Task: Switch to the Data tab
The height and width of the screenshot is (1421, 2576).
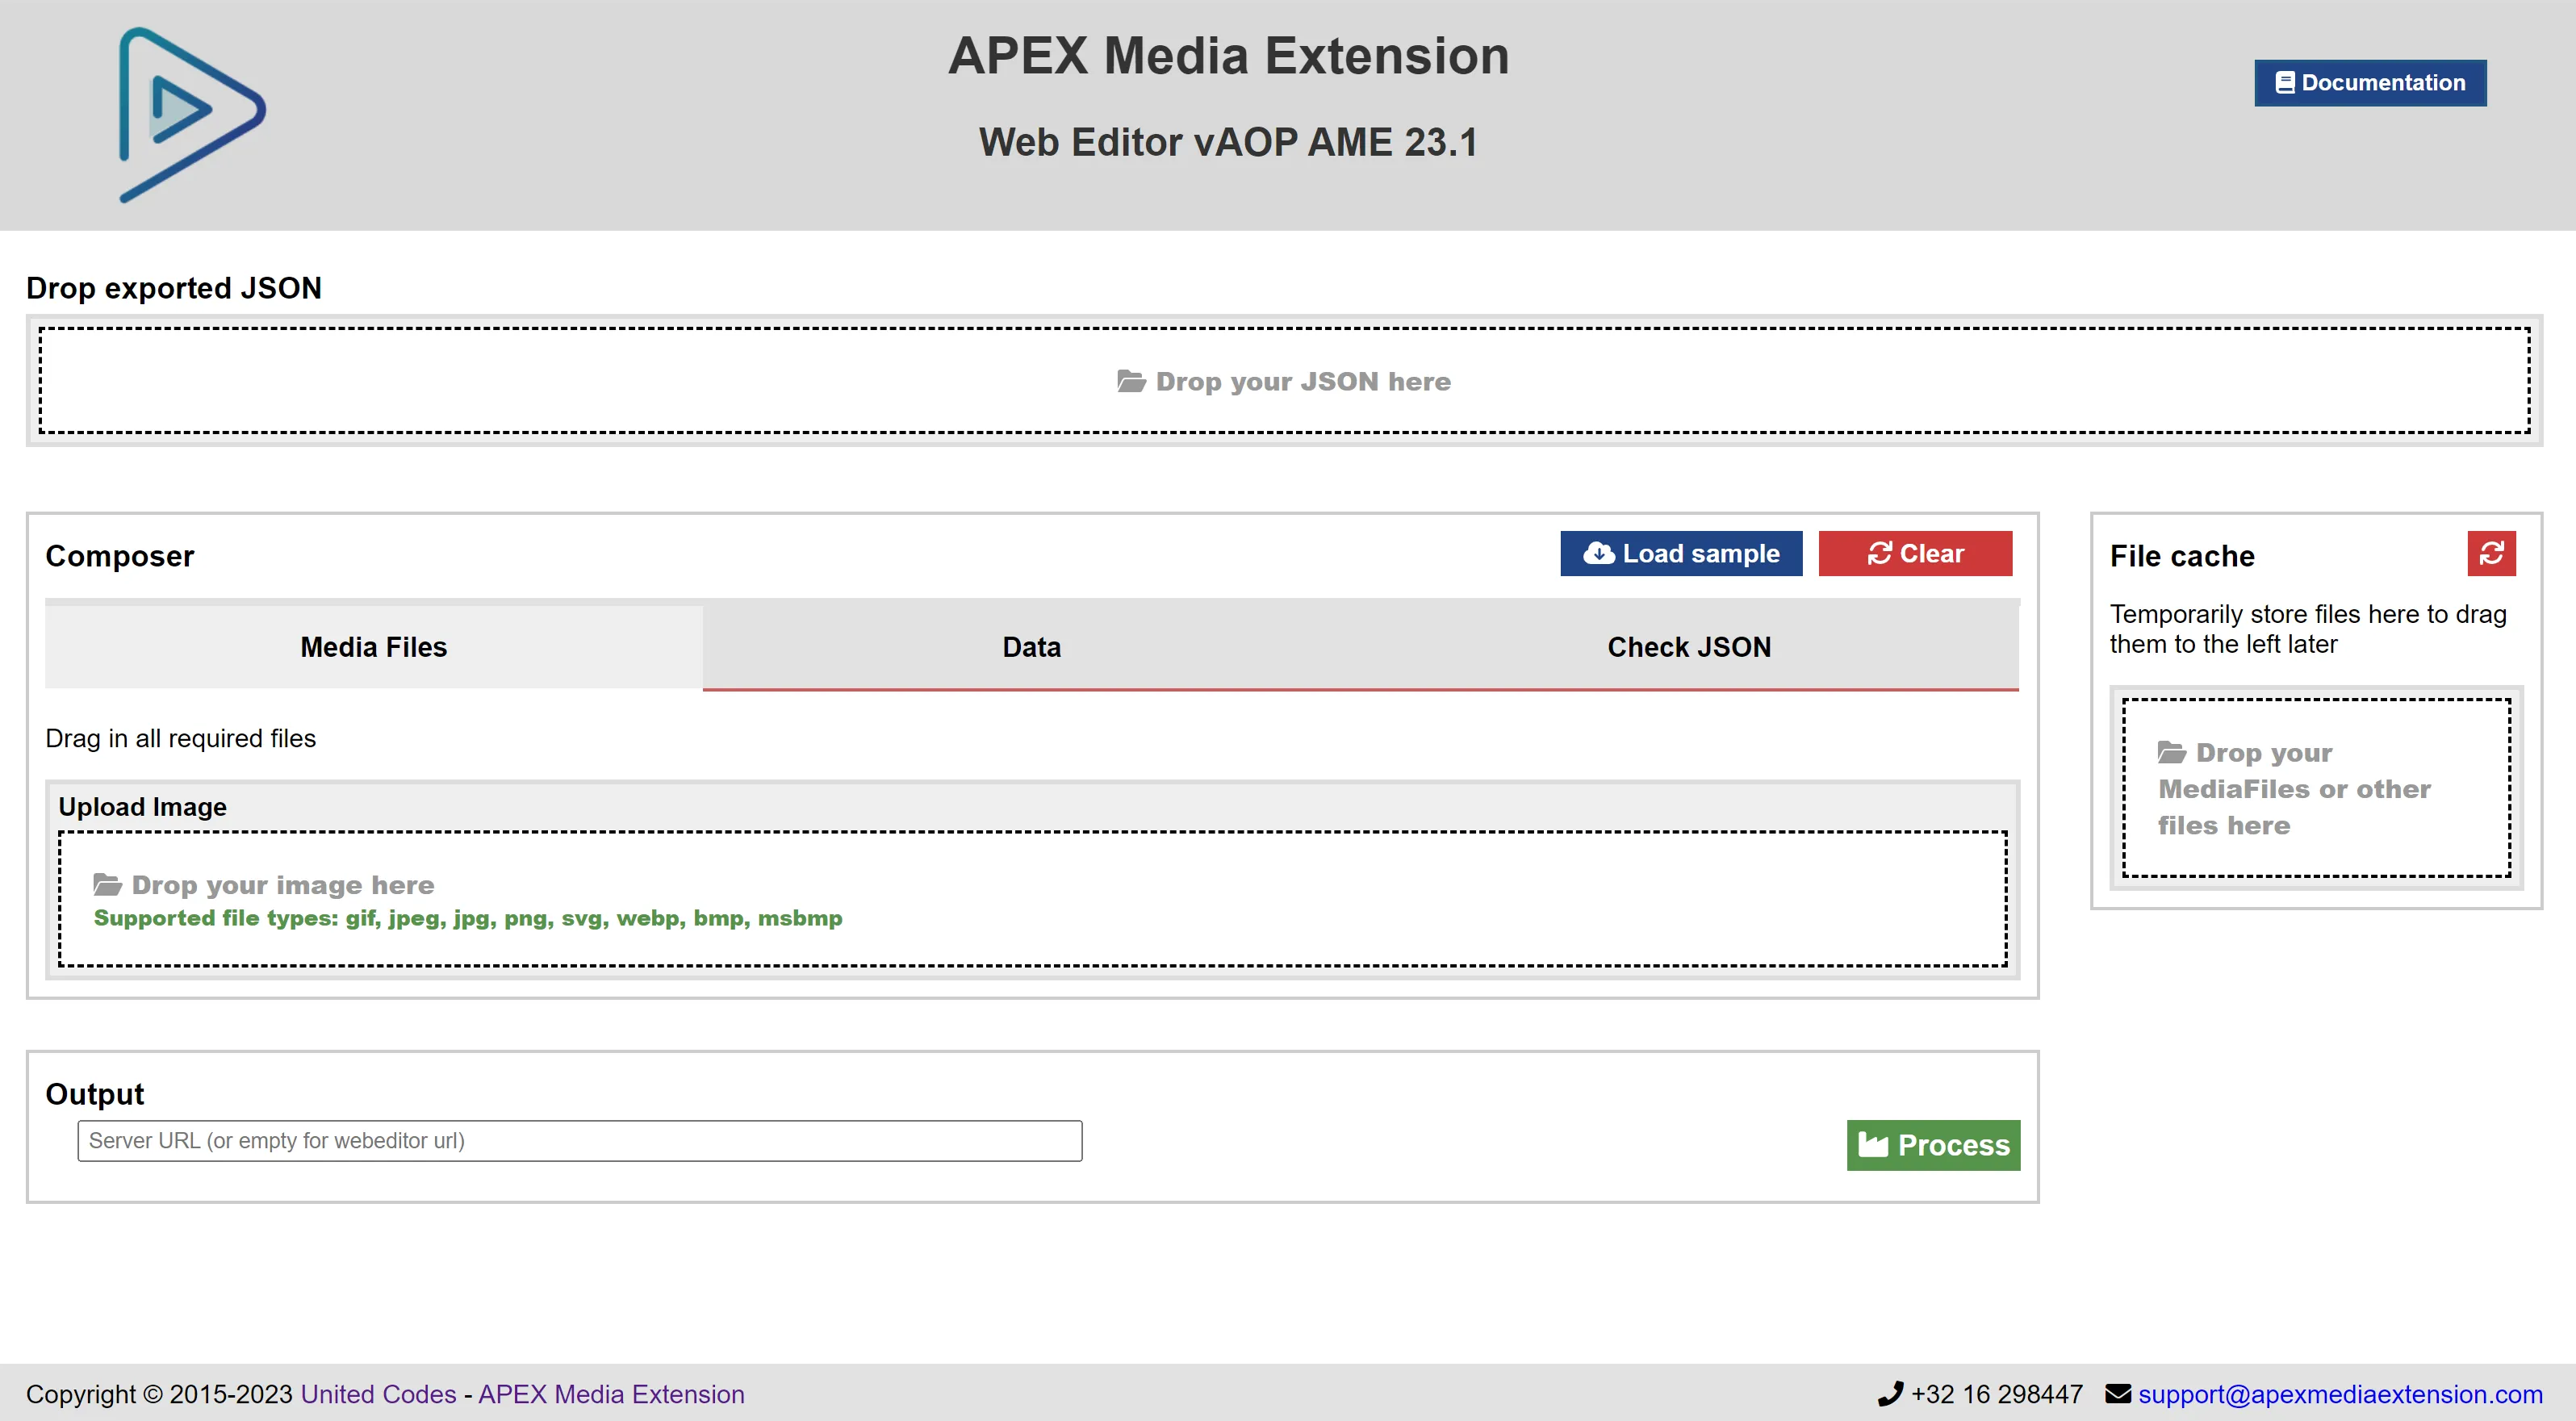Action: [x=1031, y=647]
